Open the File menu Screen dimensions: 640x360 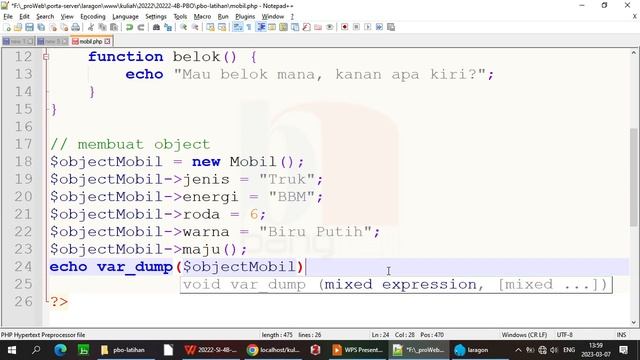[x=8, y=16]
